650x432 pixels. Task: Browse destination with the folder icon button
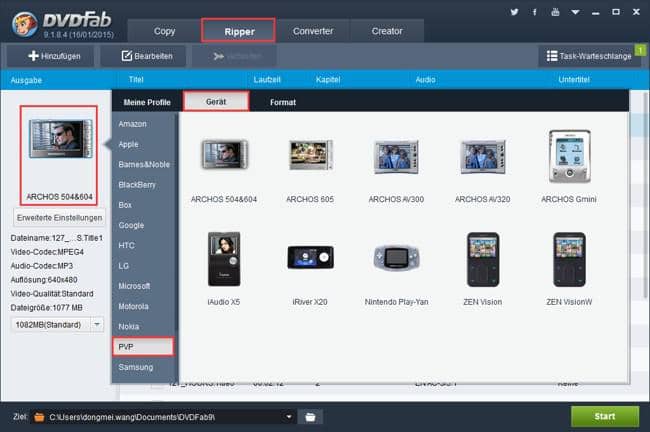point(310,417)
